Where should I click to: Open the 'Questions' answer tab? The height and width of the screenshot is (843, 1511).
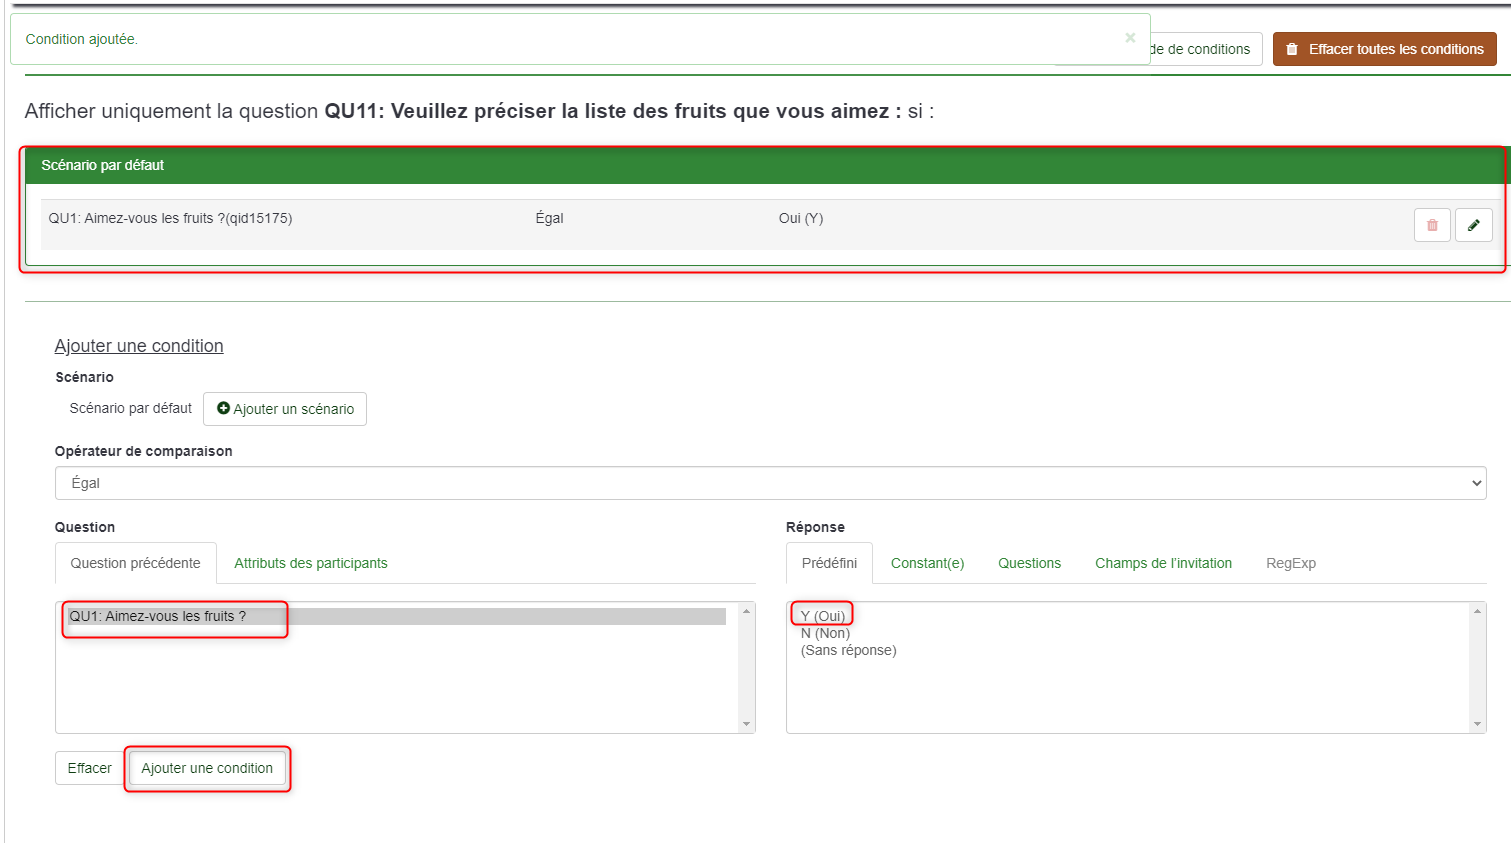pyautogui.click(x=1029, y=563)
